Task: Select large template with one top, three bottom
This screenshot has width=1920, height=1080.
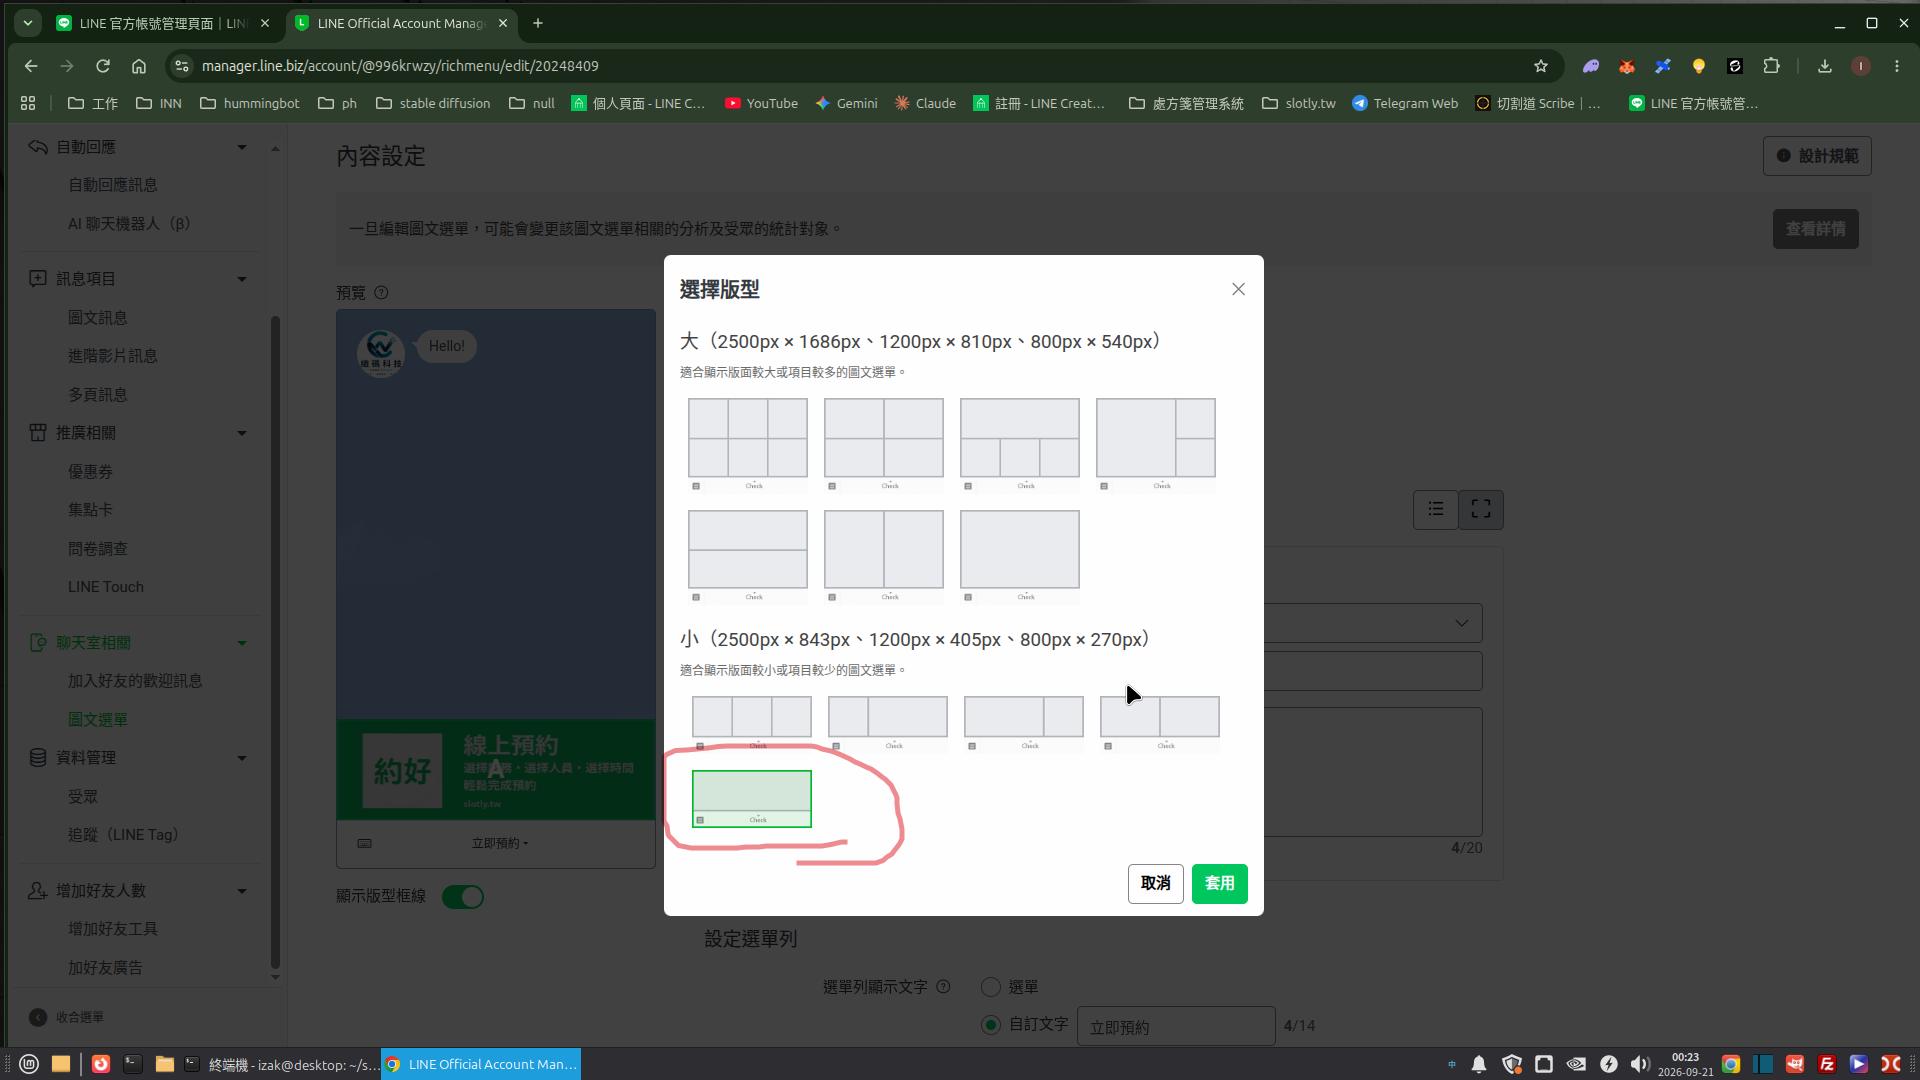Action: coord(1020,444)
